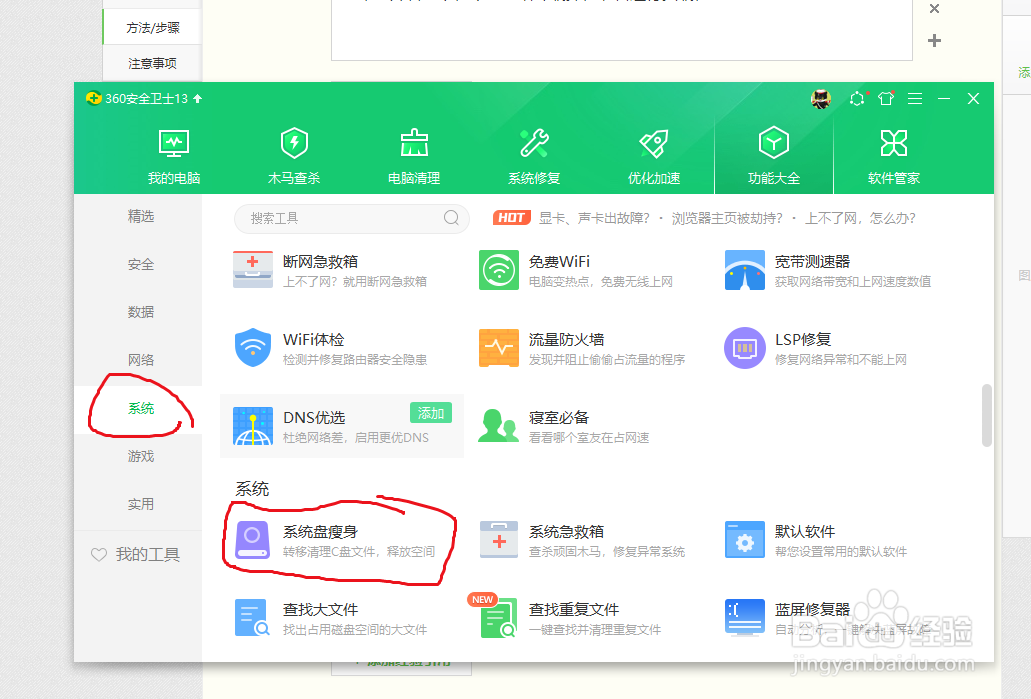Launch 系统急救箱 tool

(x=583, y=541)
